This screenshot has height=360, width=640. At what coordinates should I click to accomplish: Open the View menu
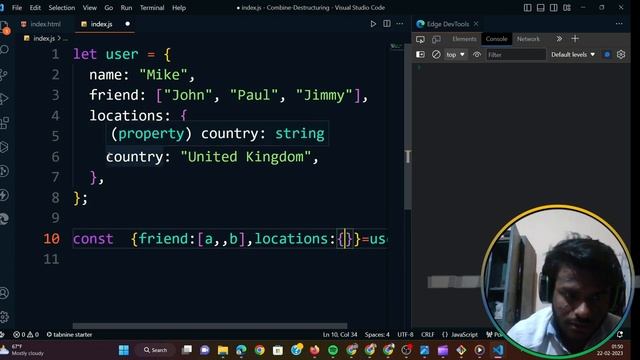(x=89, y=8)
